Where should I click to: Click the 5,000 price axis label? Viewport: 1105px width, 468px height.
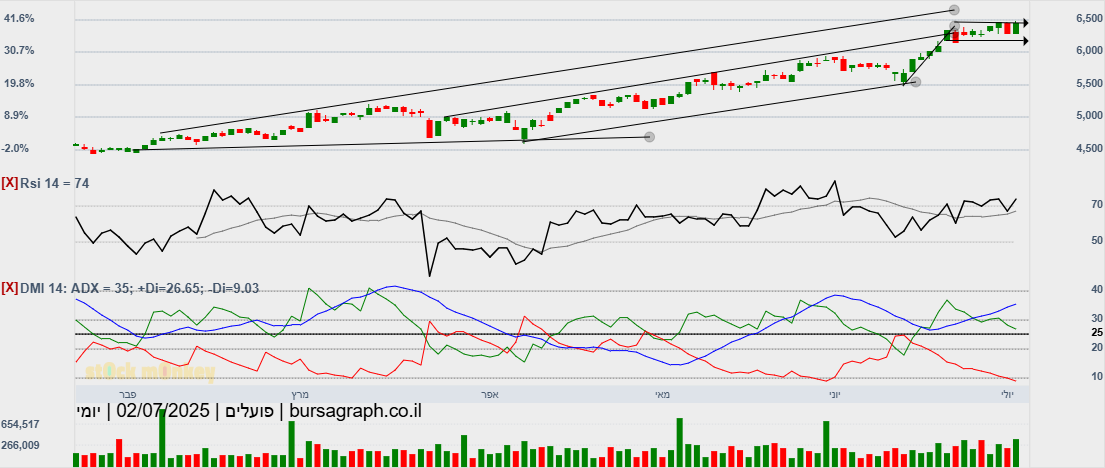(1089, 116)
